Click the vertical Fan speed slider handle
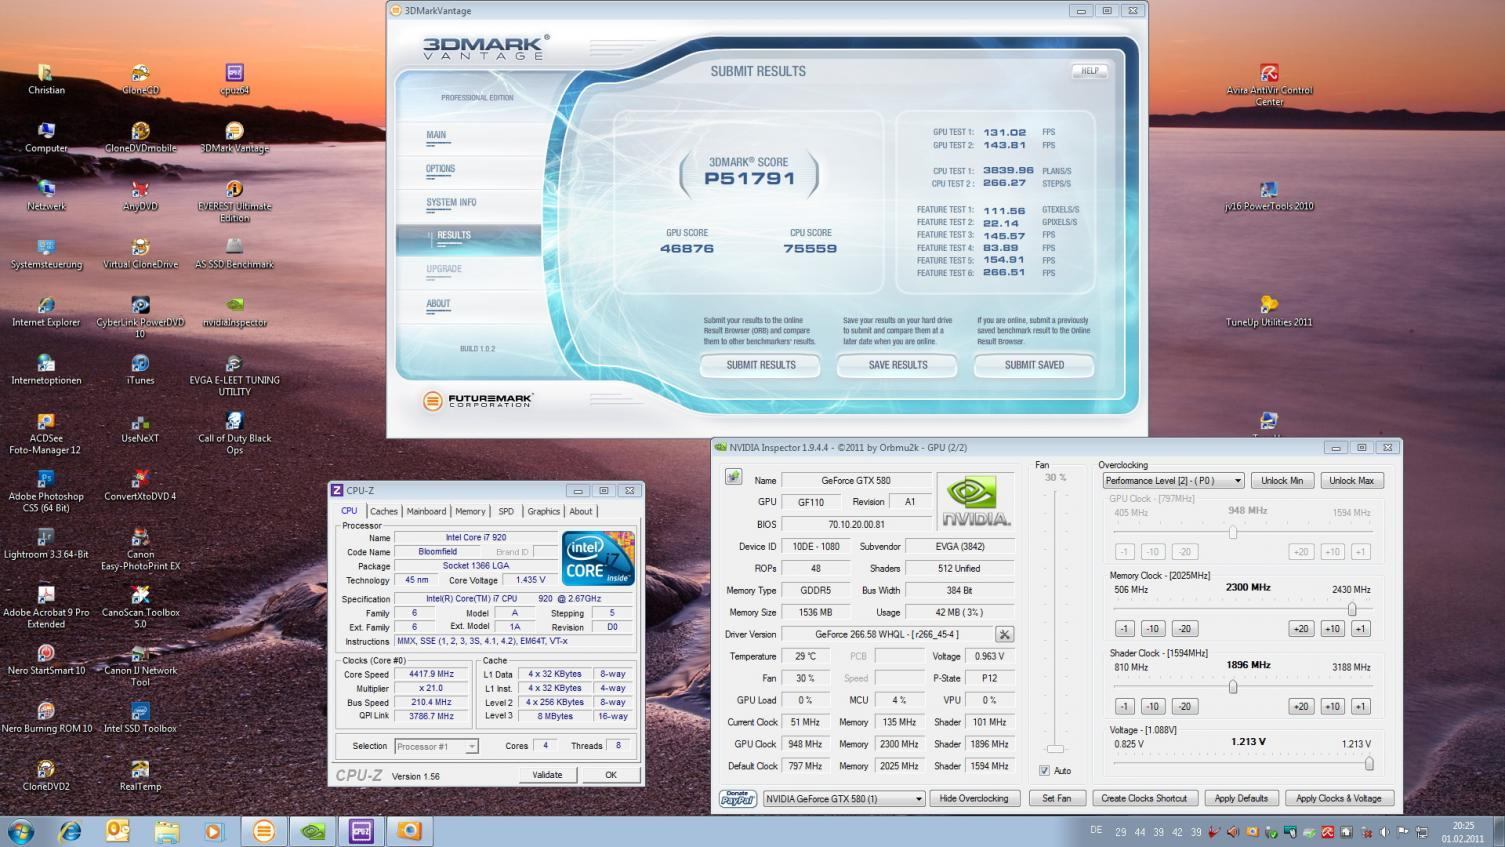 tap(1055, 748)
